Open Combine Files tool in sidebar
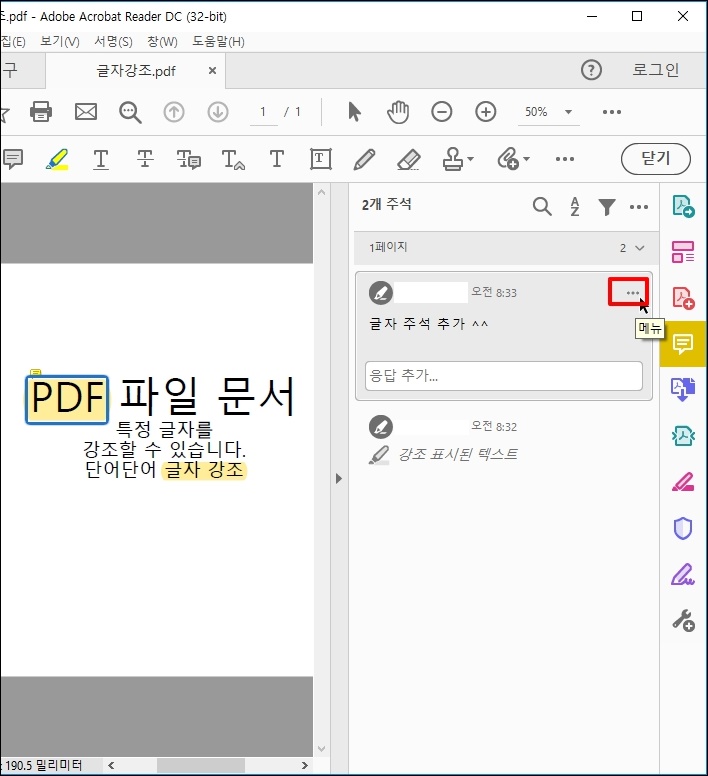Image resolution: width=708 pixels, height=776 pixels. pyautogui.click(x=683, y=389)
